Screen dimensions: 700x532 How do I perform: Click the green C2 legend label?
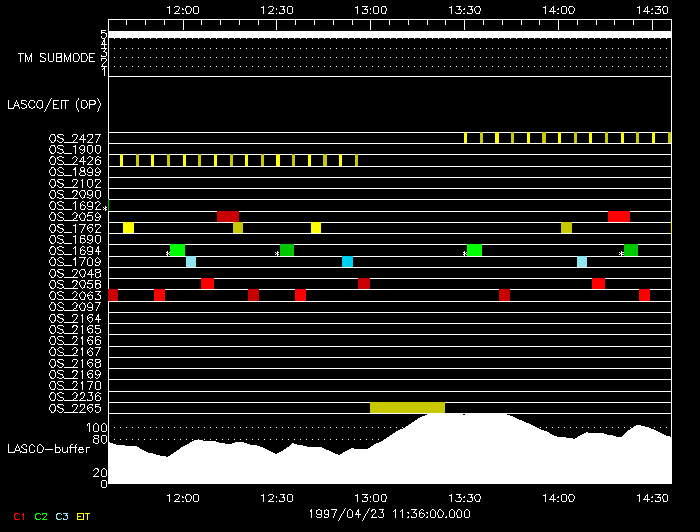(41, 515)
